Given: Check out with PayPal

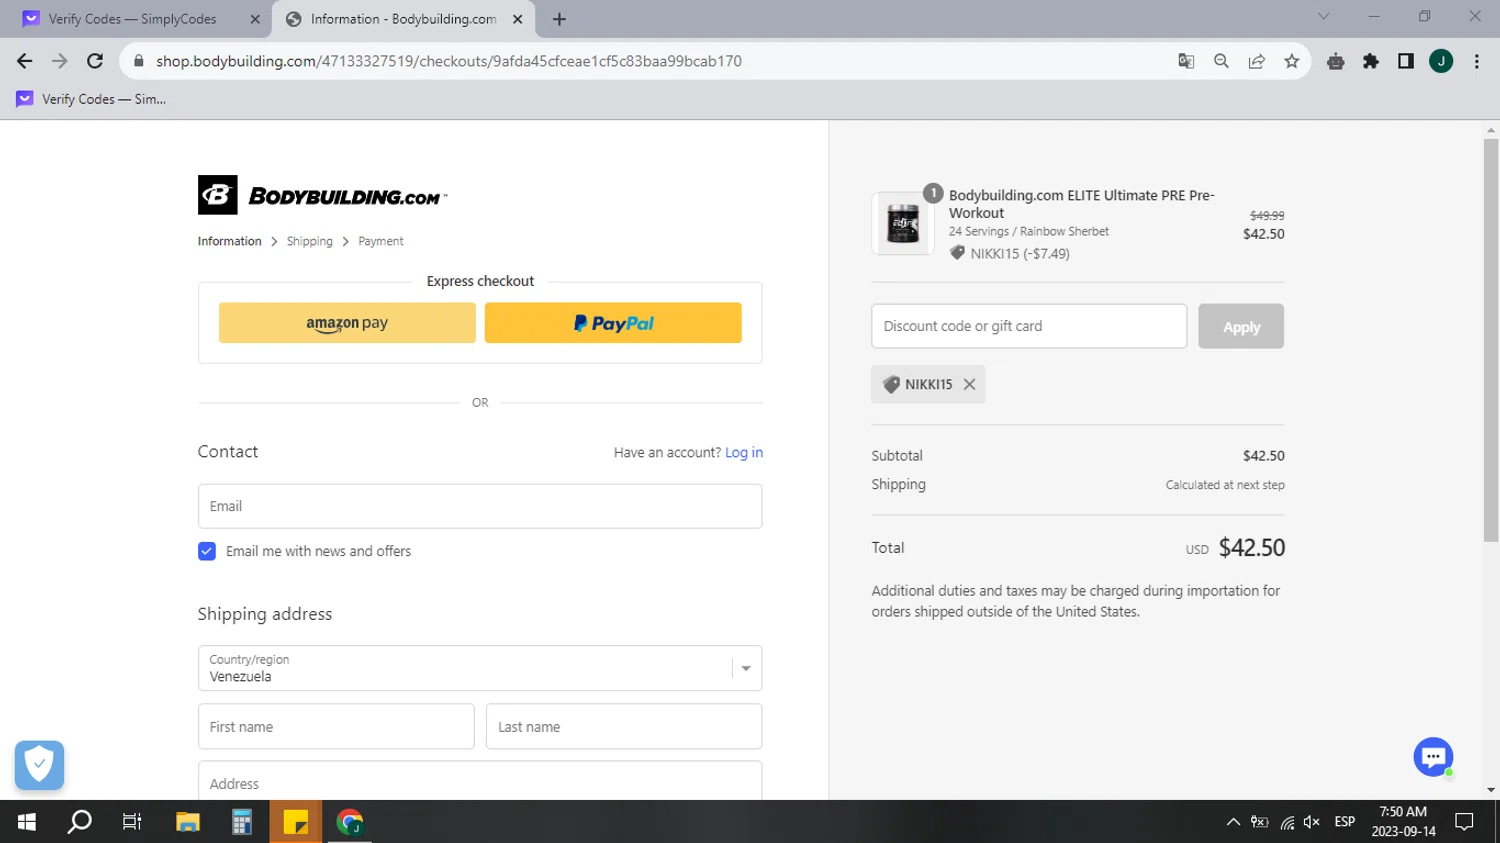Looking at the screenshot, I should [613, 323].
